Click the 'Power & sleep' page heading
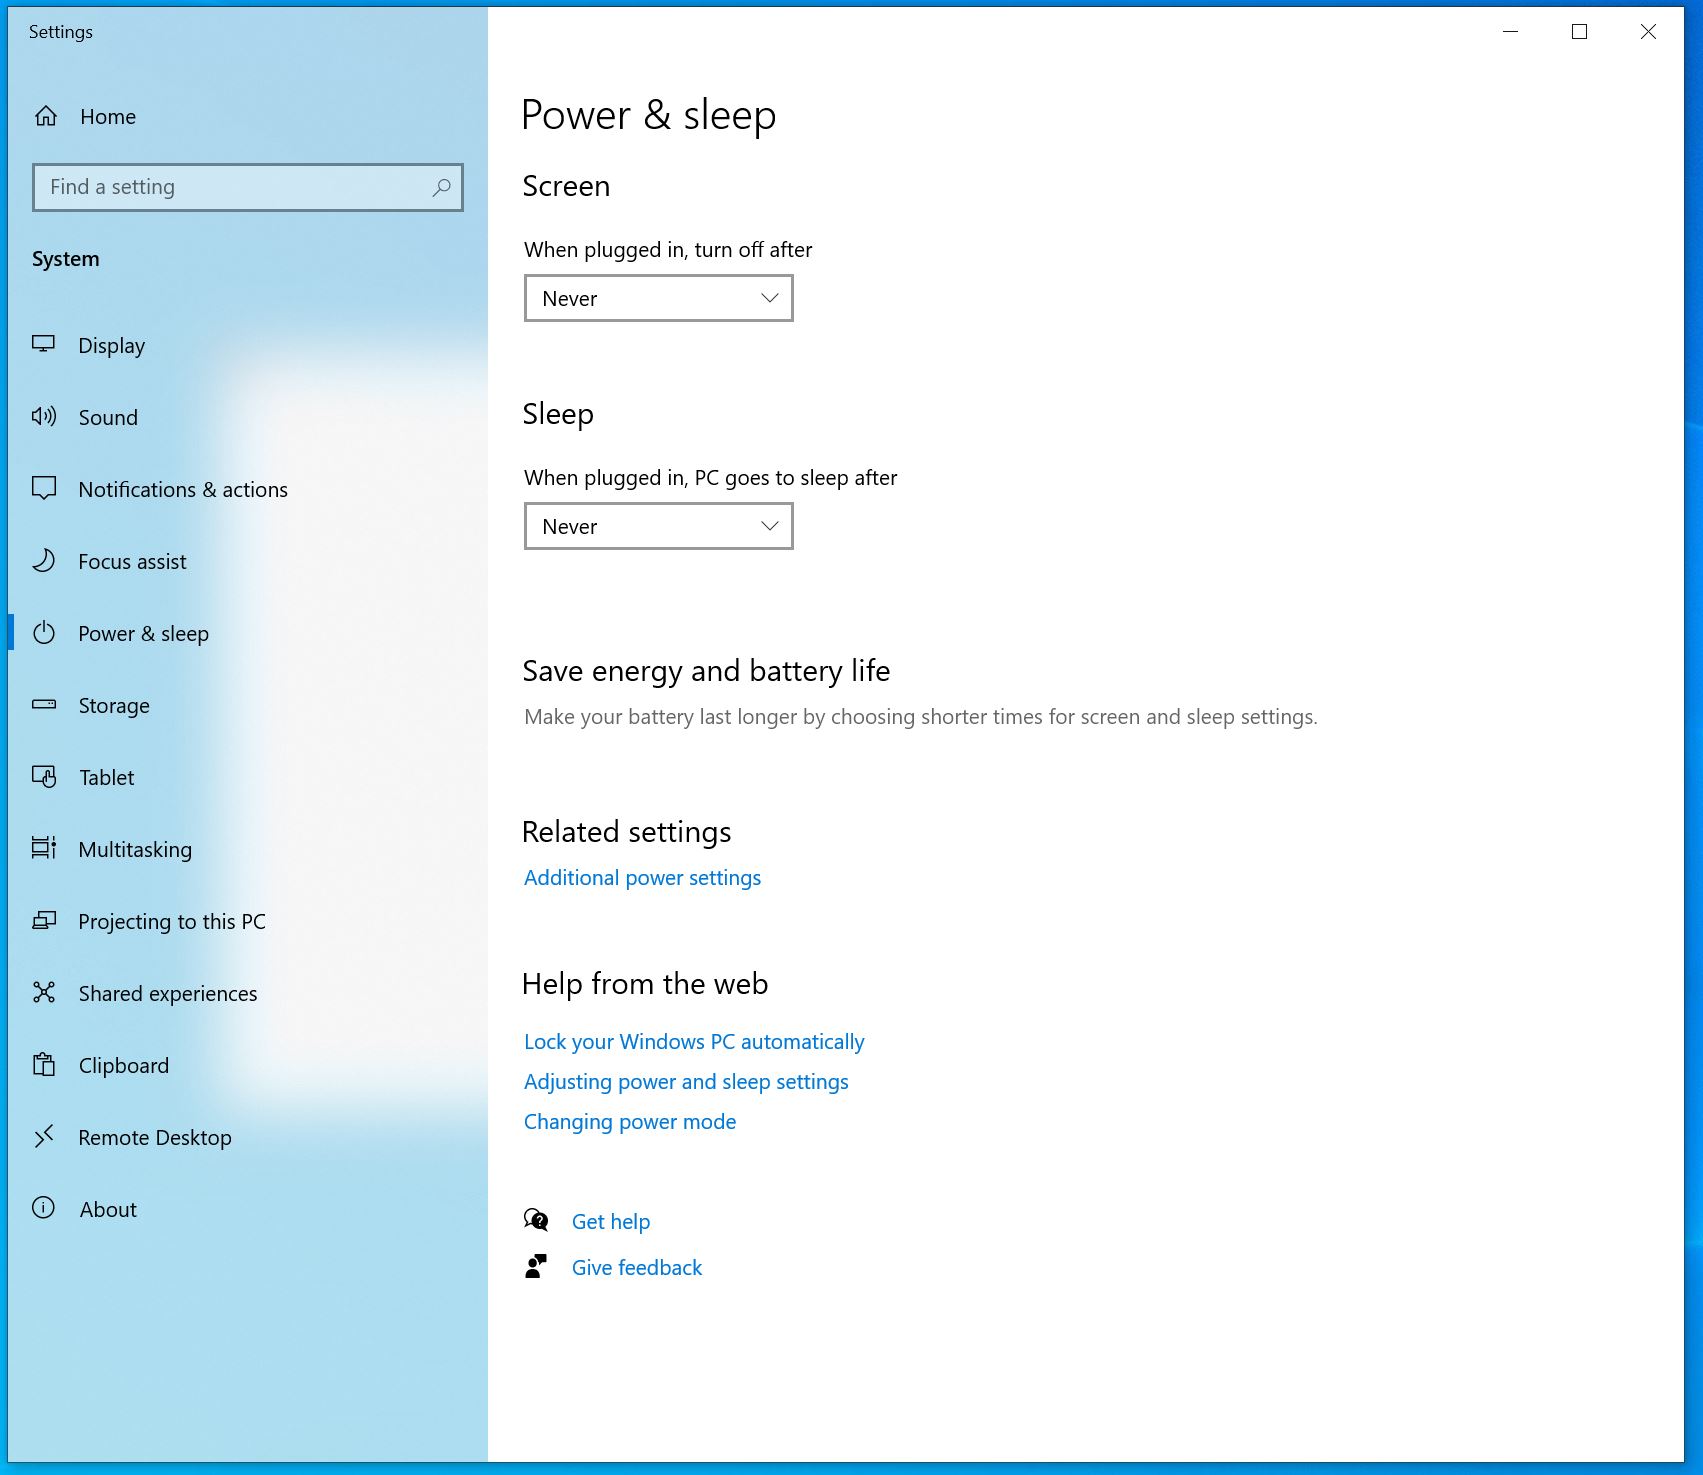This screenshot has height=1475, width=1703. click(649, 115)
